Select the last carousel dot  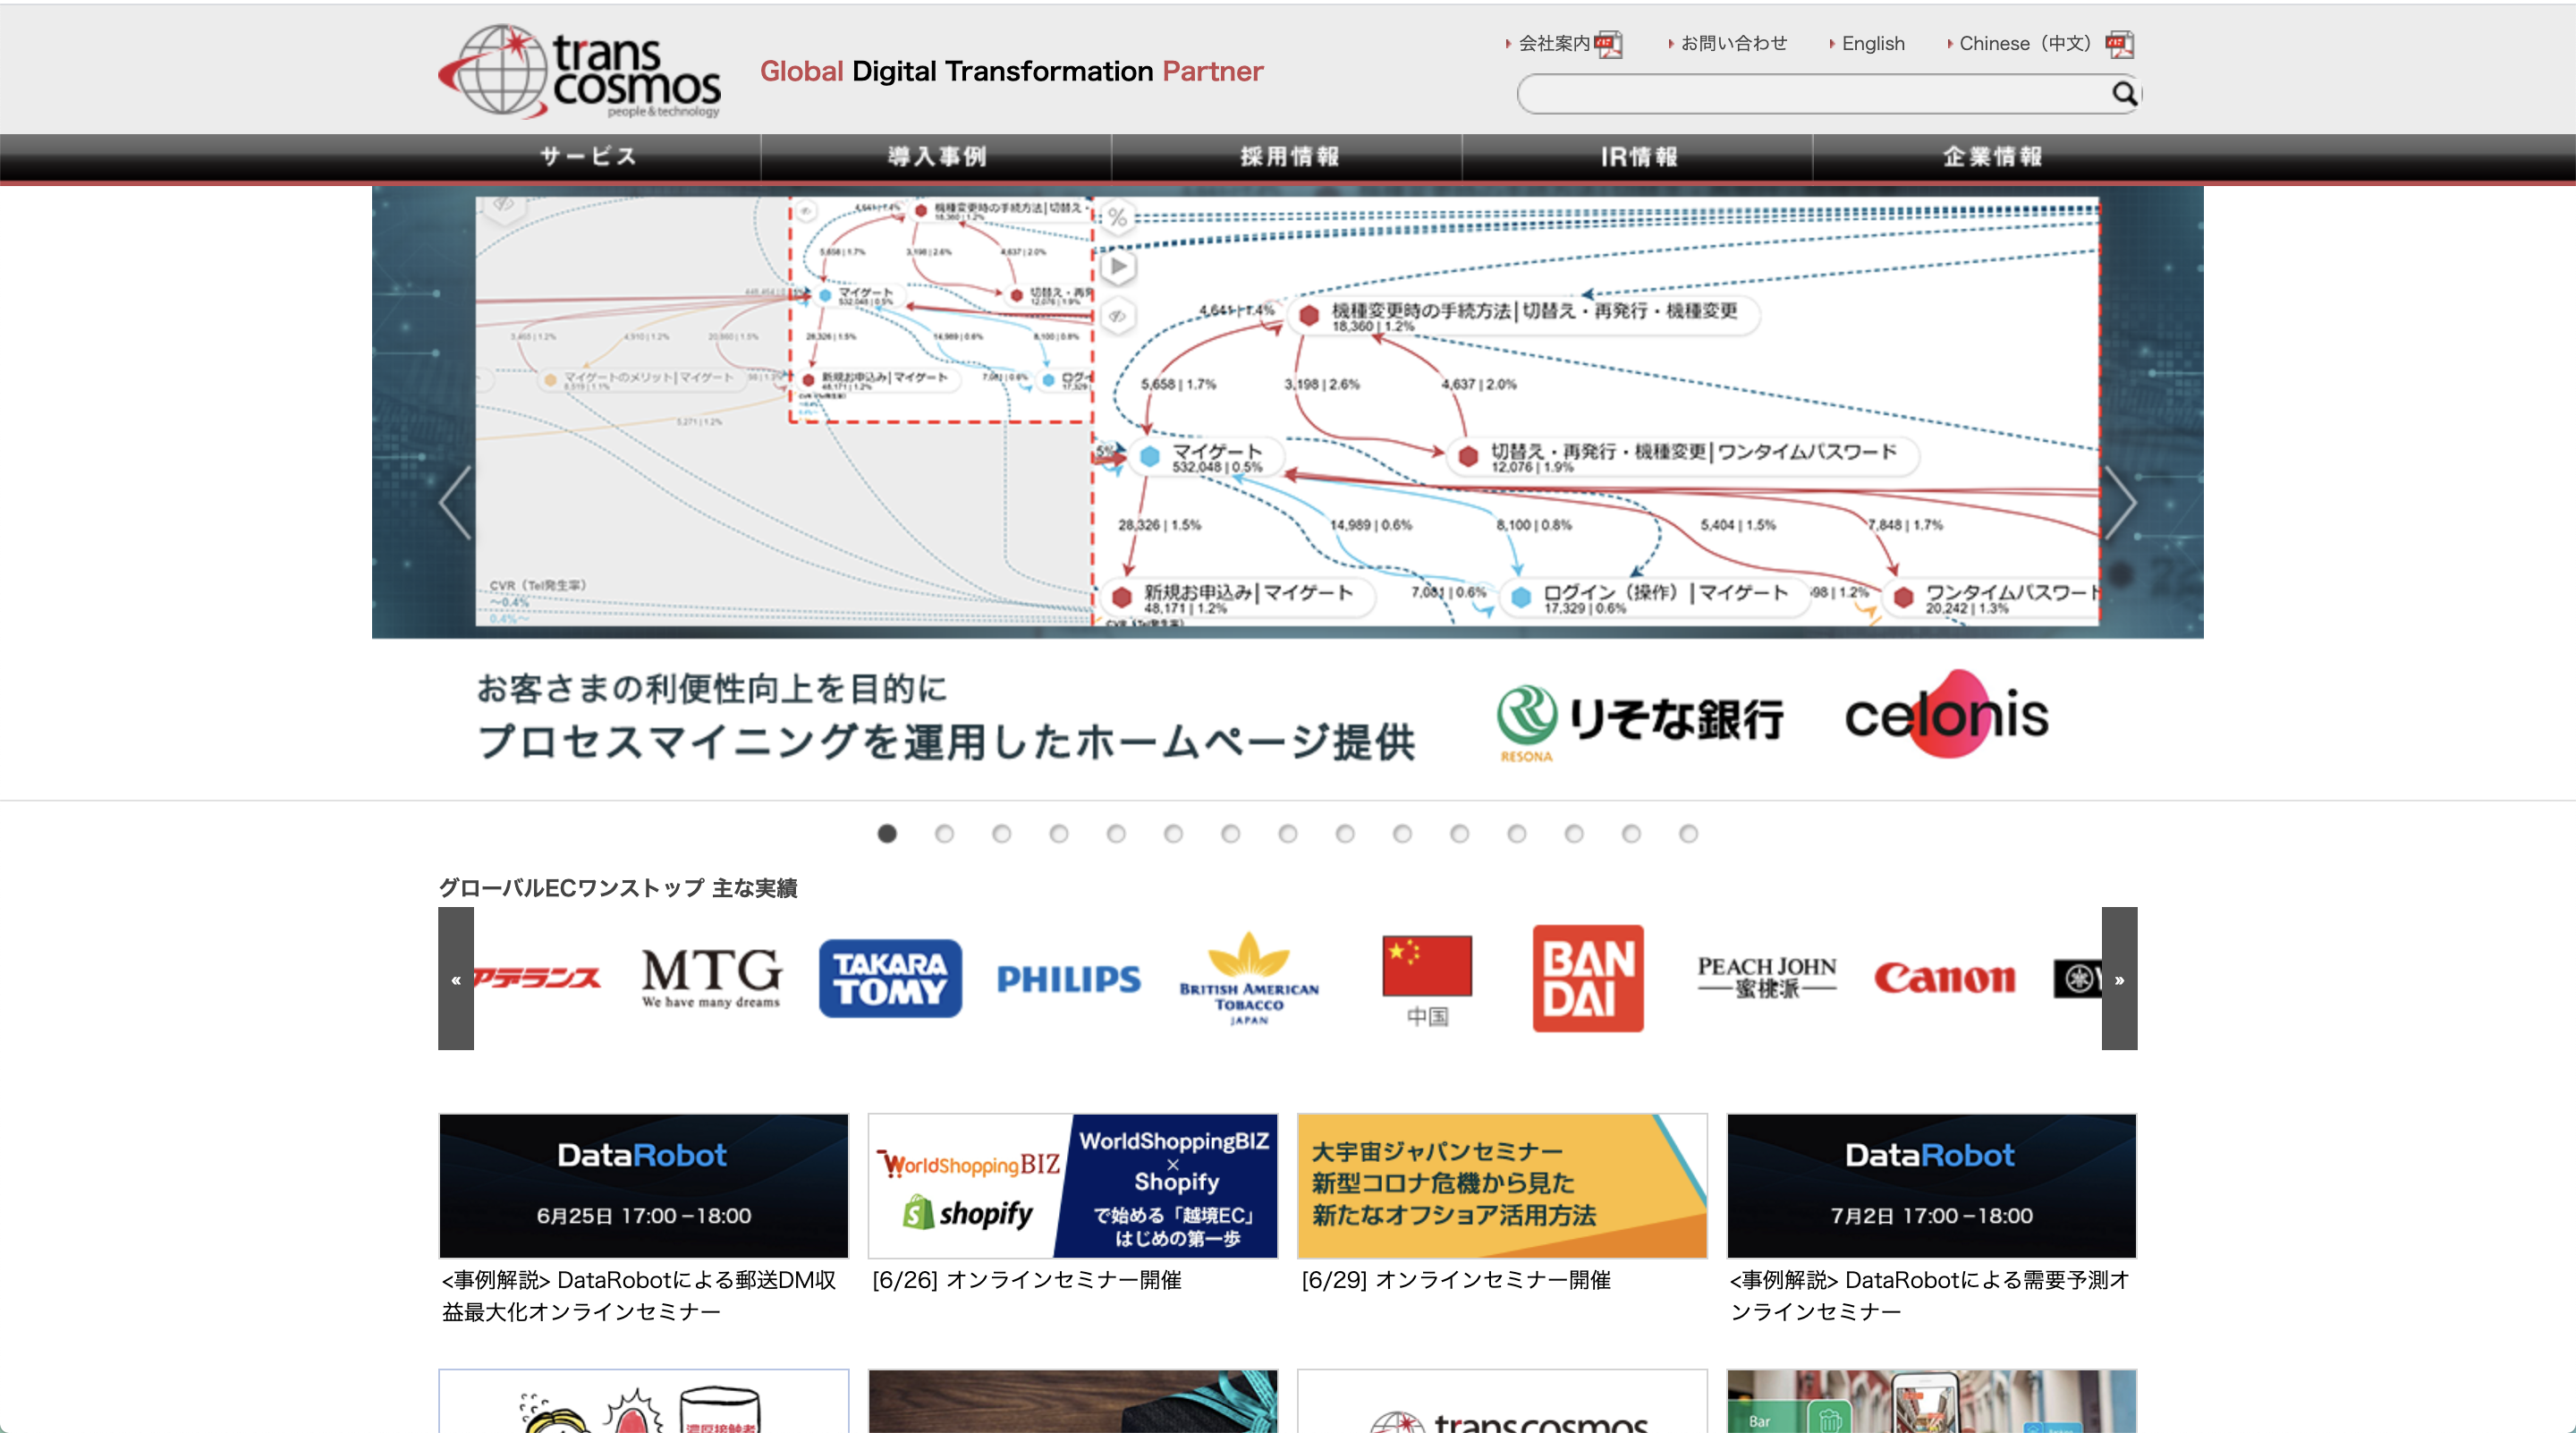click(1688, 834)
